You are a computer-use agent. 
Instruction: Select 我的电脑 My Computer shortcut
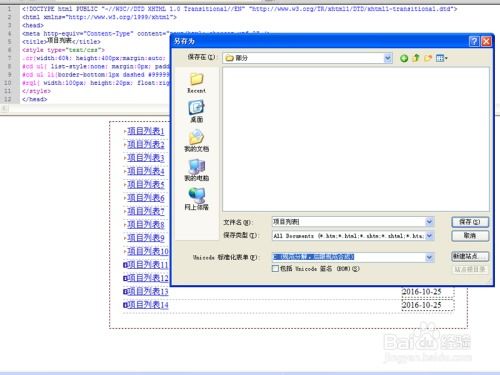197,170
